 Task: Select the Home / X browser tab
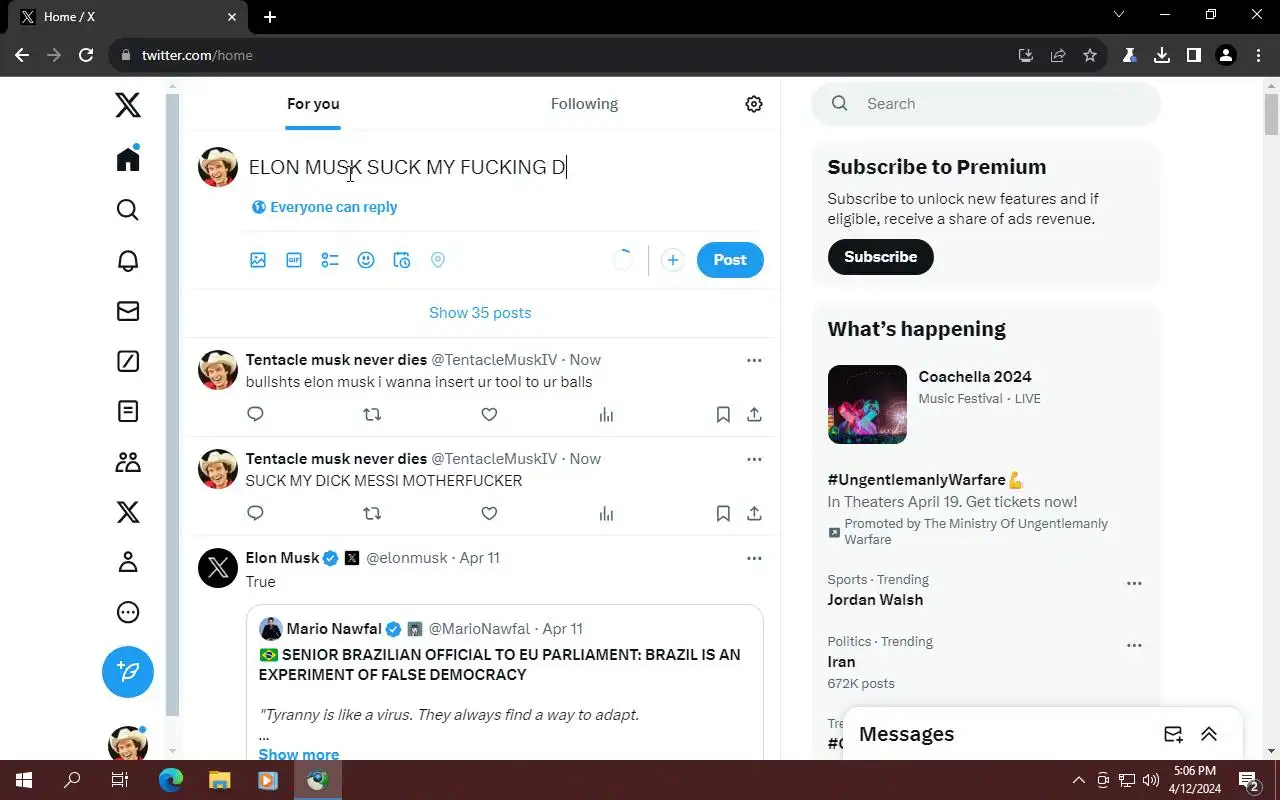point(129,17)
